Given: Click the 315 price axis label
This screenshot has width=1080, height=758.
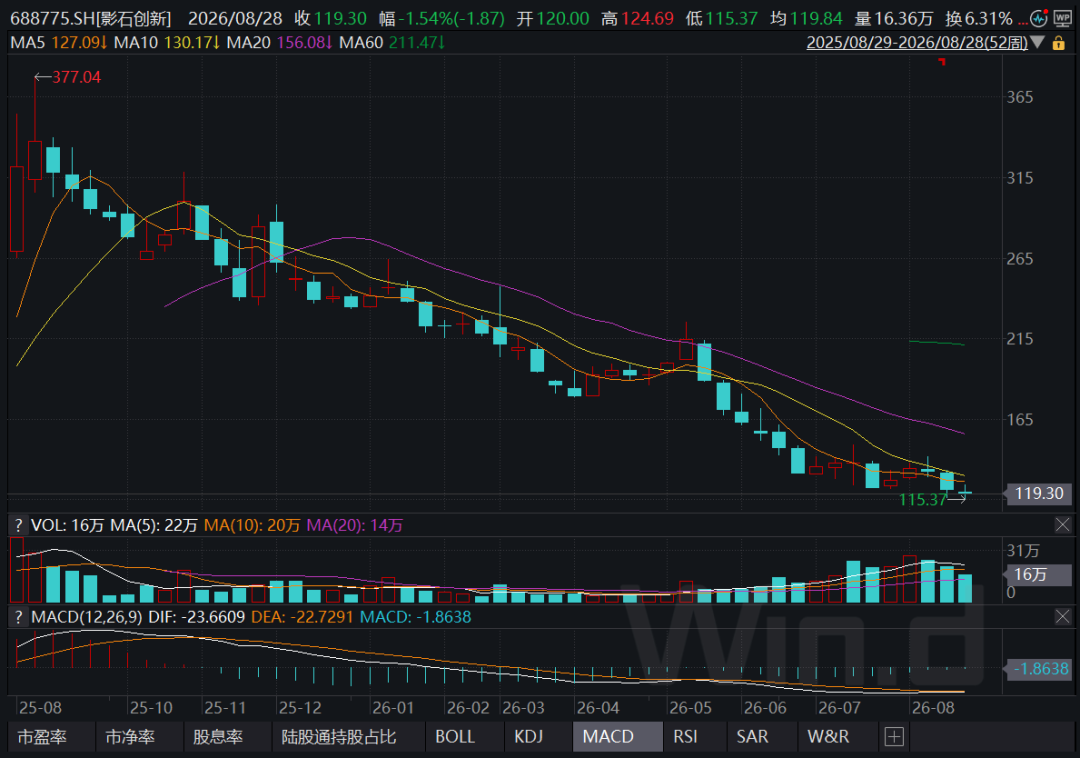Looking at the screenshot, I should (x=1020, y=178).
